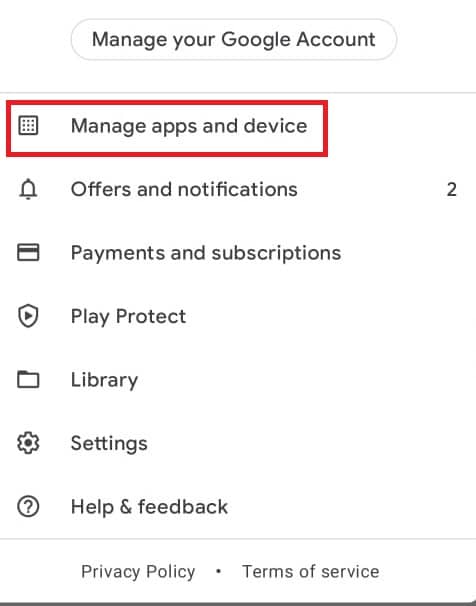The height and width of the screenshot is (606, 476).
Task: Click the Library folder icon
Action: [x=28, y=379]
